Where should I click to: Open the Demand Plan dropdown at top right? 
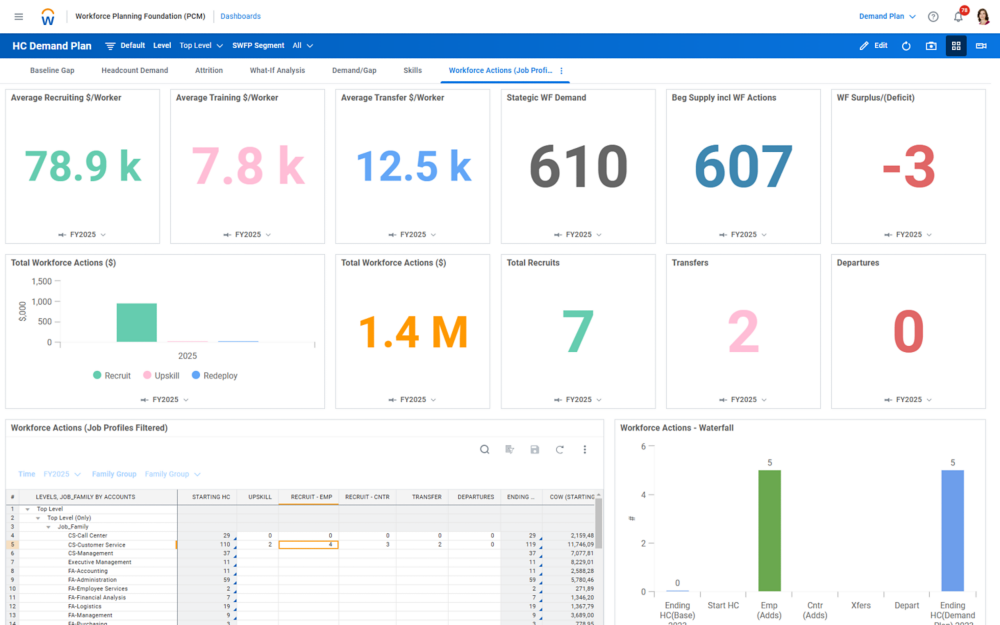(x=887, y=17)
